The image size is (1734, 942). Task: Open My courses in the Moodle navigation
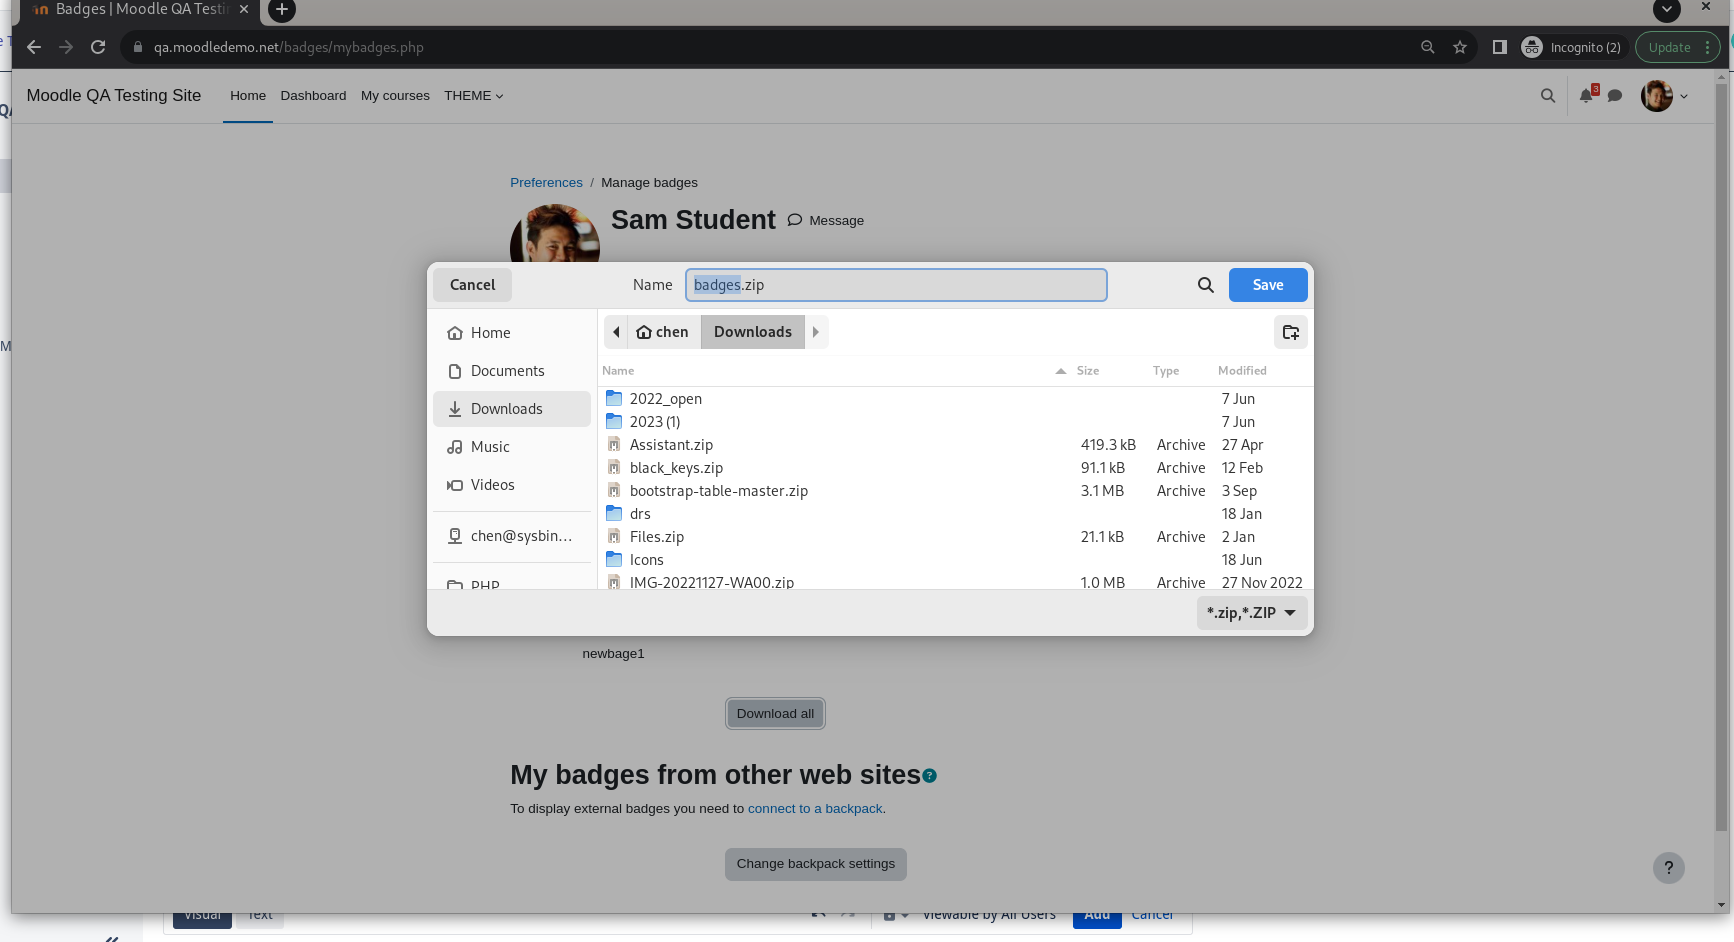[395, 96]
